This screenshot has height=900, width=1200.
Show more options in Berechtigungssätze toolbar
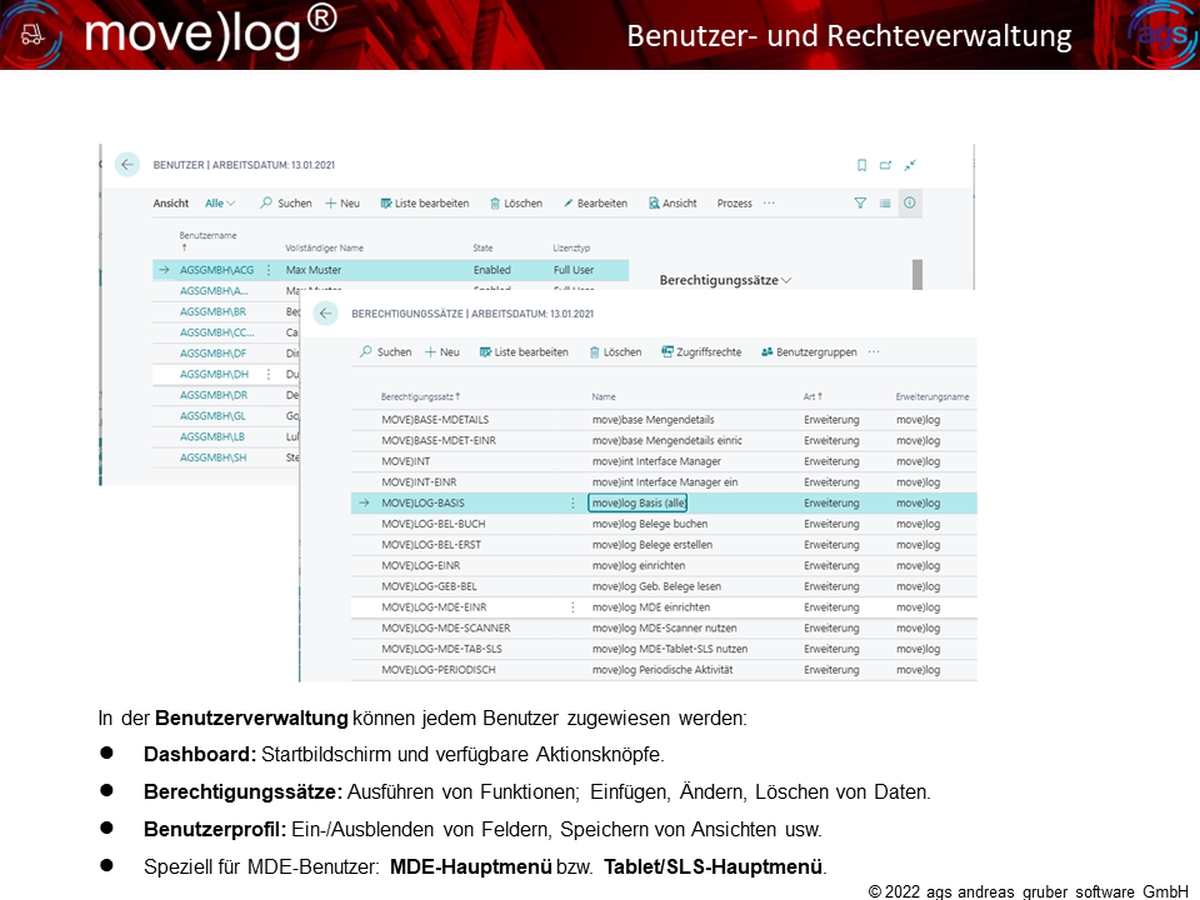pos(874,352)
